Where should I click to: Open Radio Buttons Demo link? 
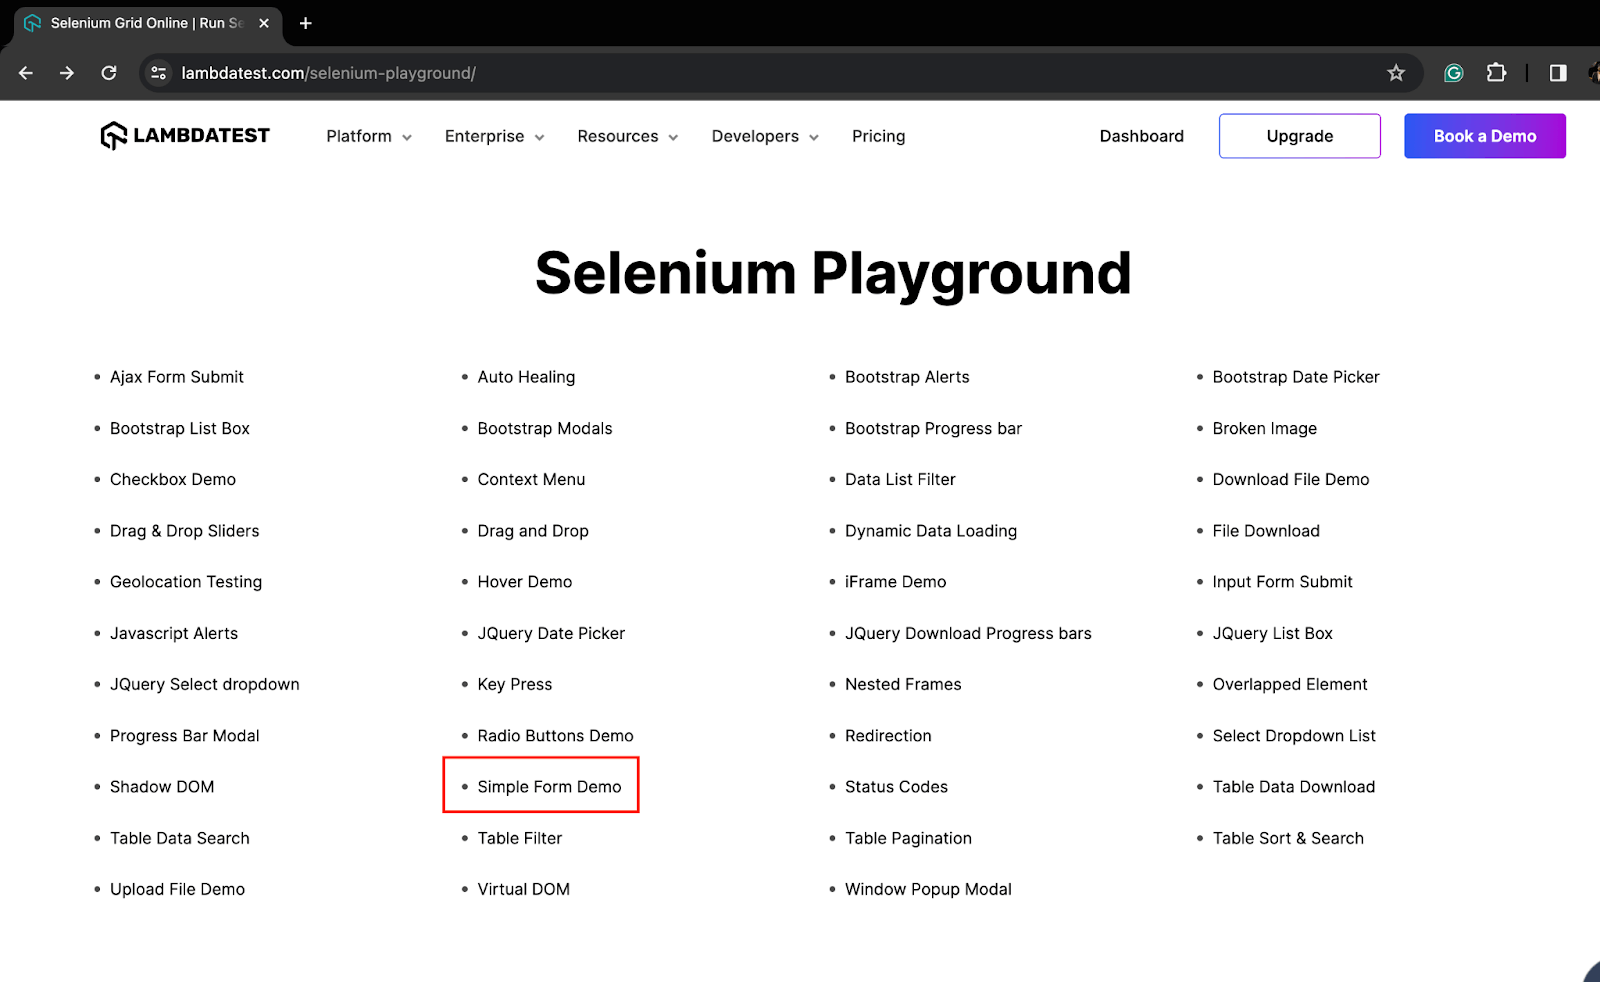pos(555,736)
